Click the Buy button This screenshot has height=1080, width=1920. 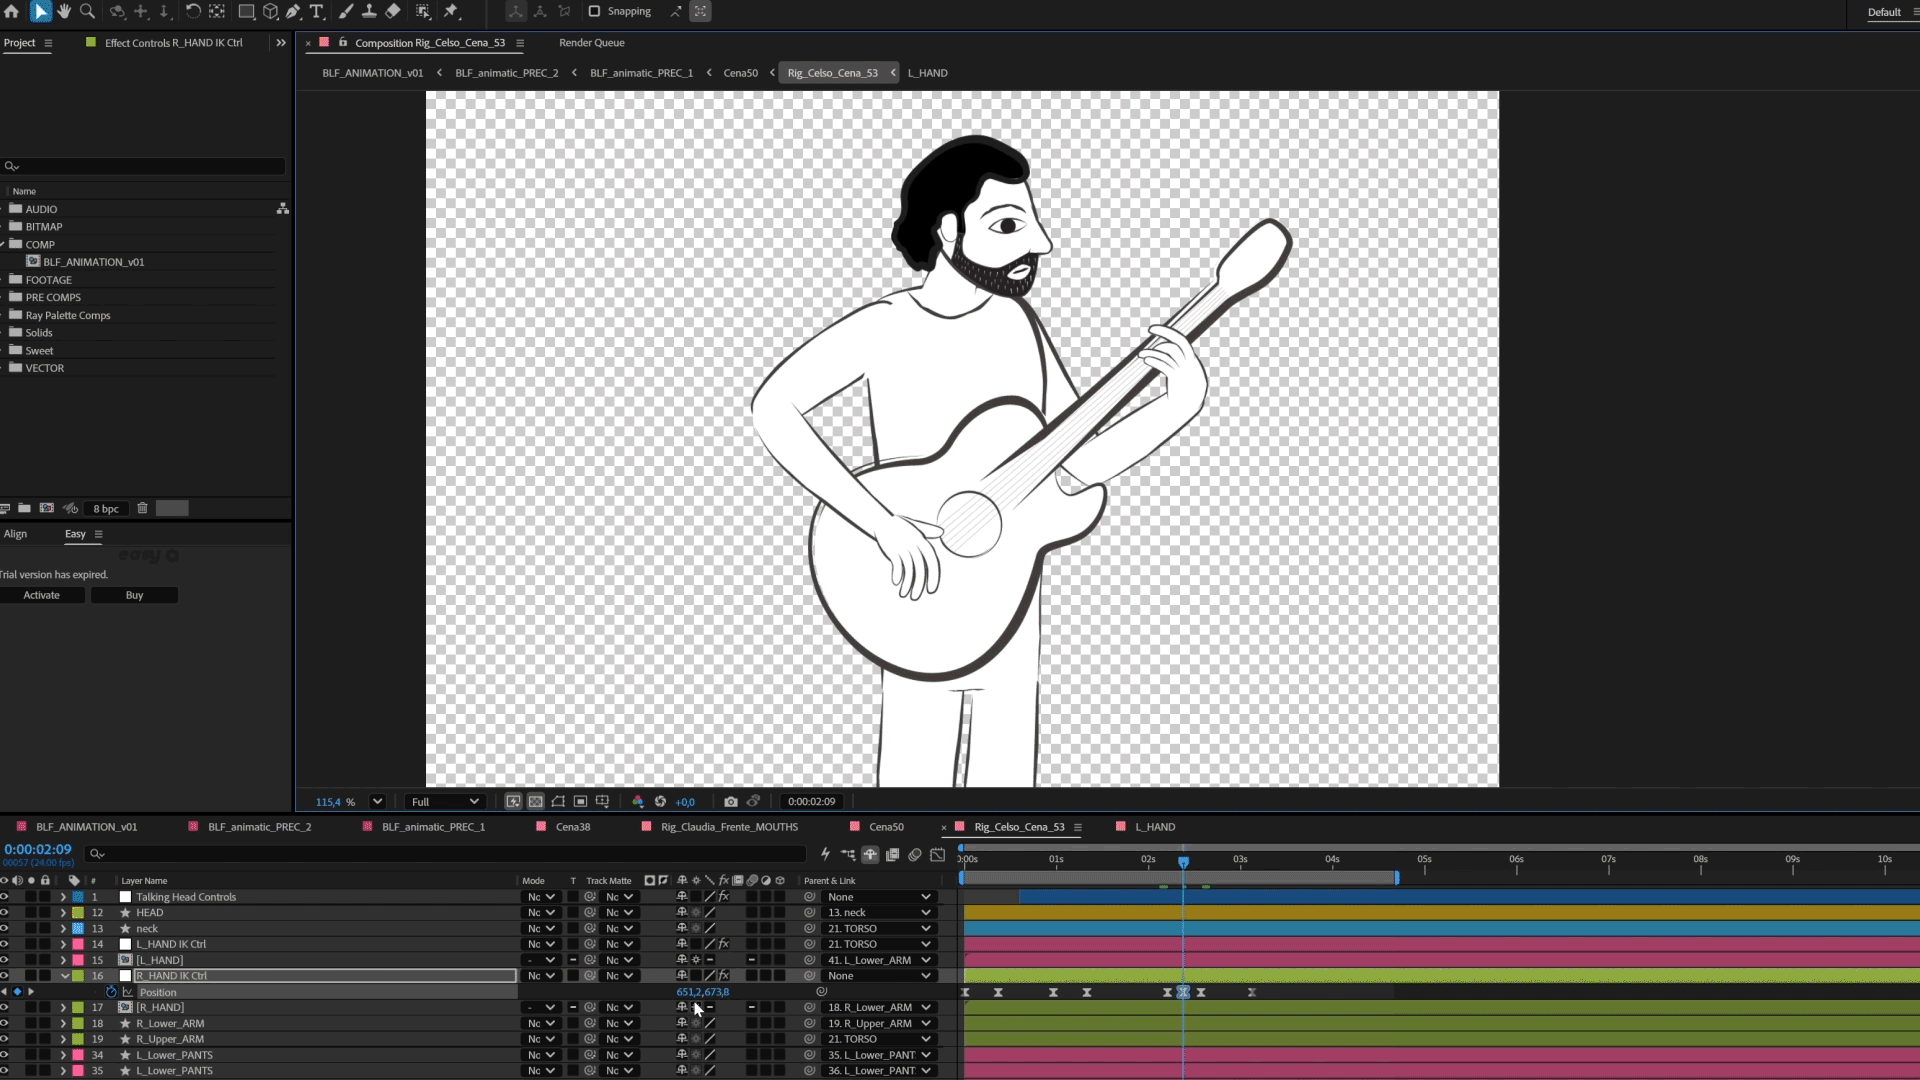coord(134,595)
